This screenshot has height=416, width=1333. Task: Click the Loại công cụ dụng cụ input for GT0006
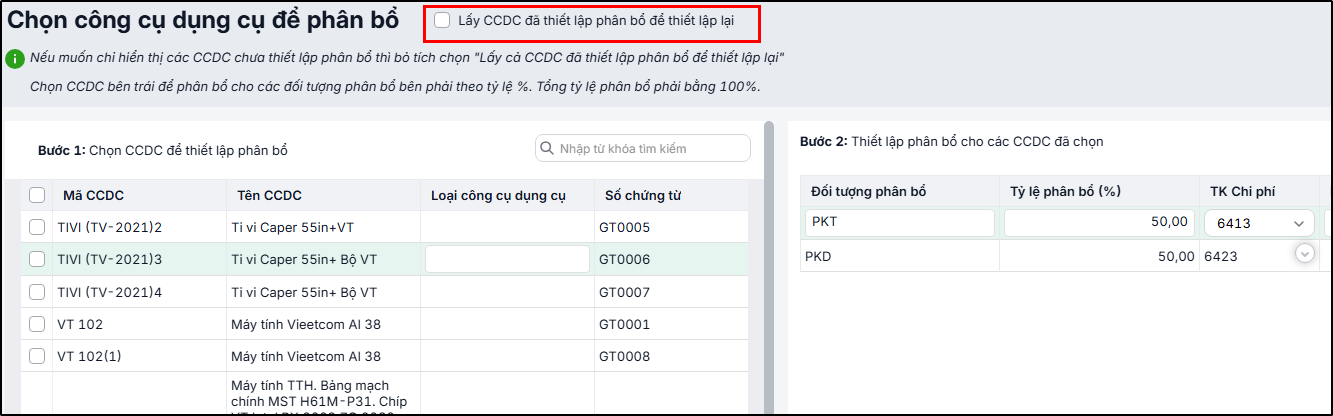(507, 259)
